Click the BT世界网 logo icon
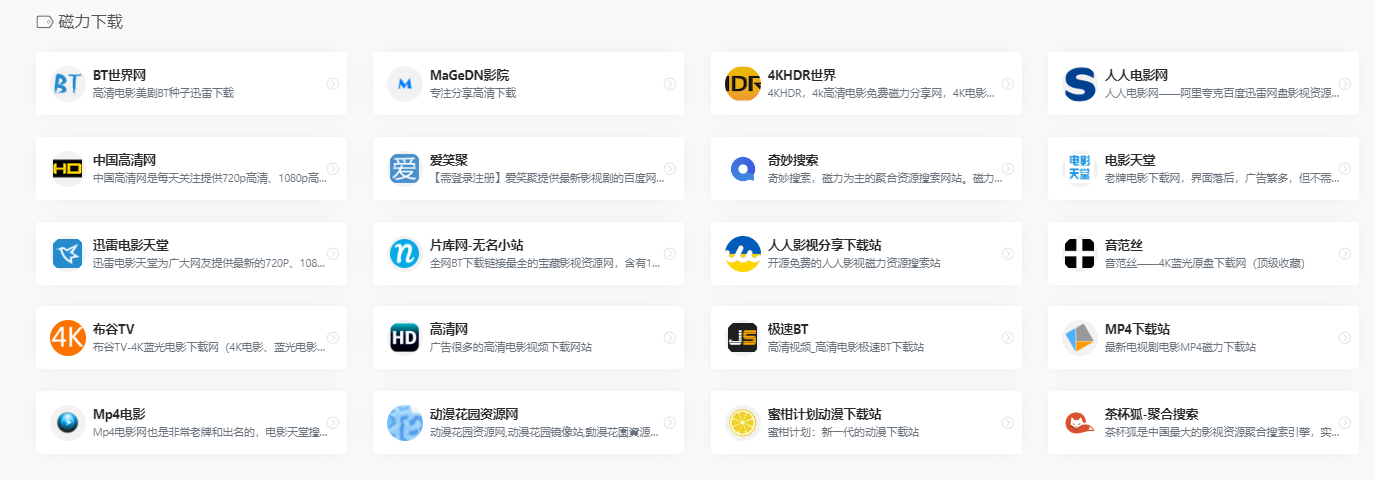This screenshot has width=1375, height=480. [x=68, y=84]
